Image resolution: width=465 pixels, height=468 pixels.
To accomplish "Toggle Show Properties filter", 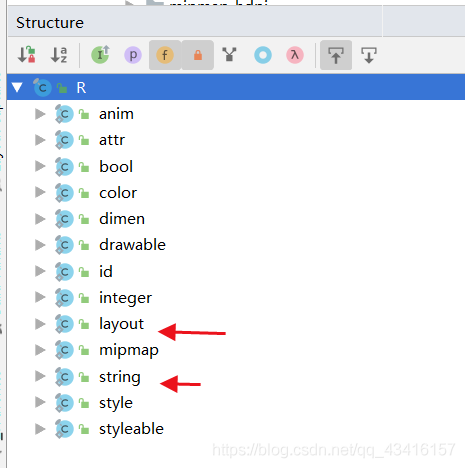I will click(x=133, y=55).
